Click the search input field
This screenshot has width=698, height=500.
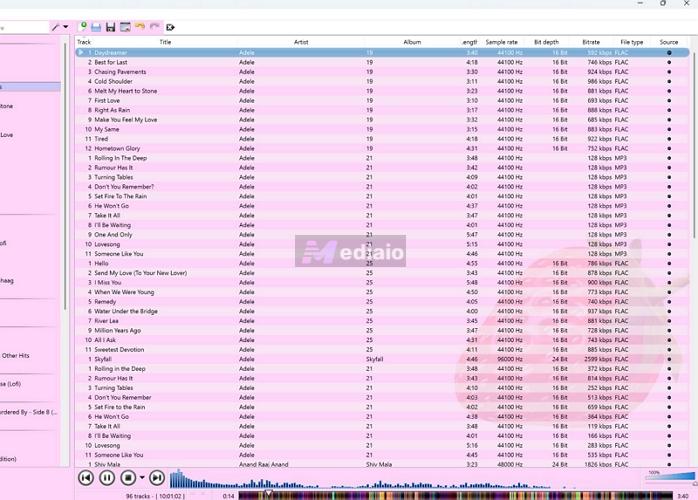pos(24,27)
